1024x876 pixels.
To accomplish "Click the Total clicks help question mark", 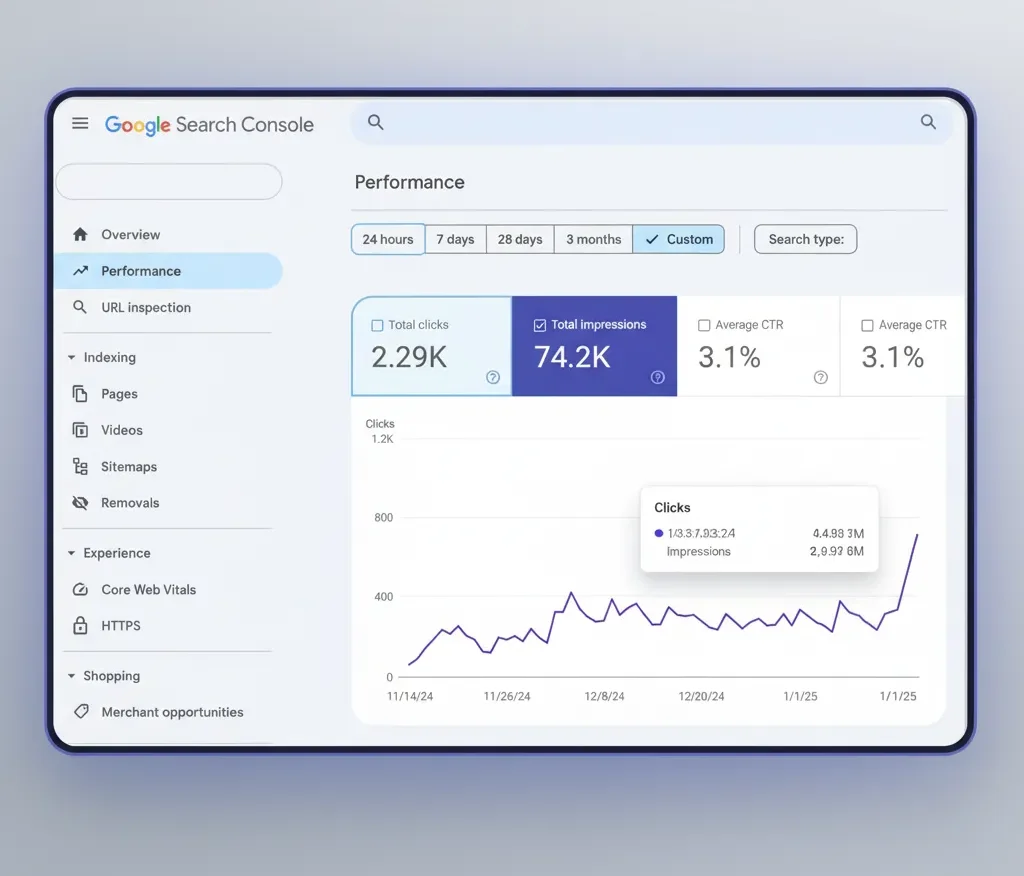I will pyautogui.click(x=492, y=377).
